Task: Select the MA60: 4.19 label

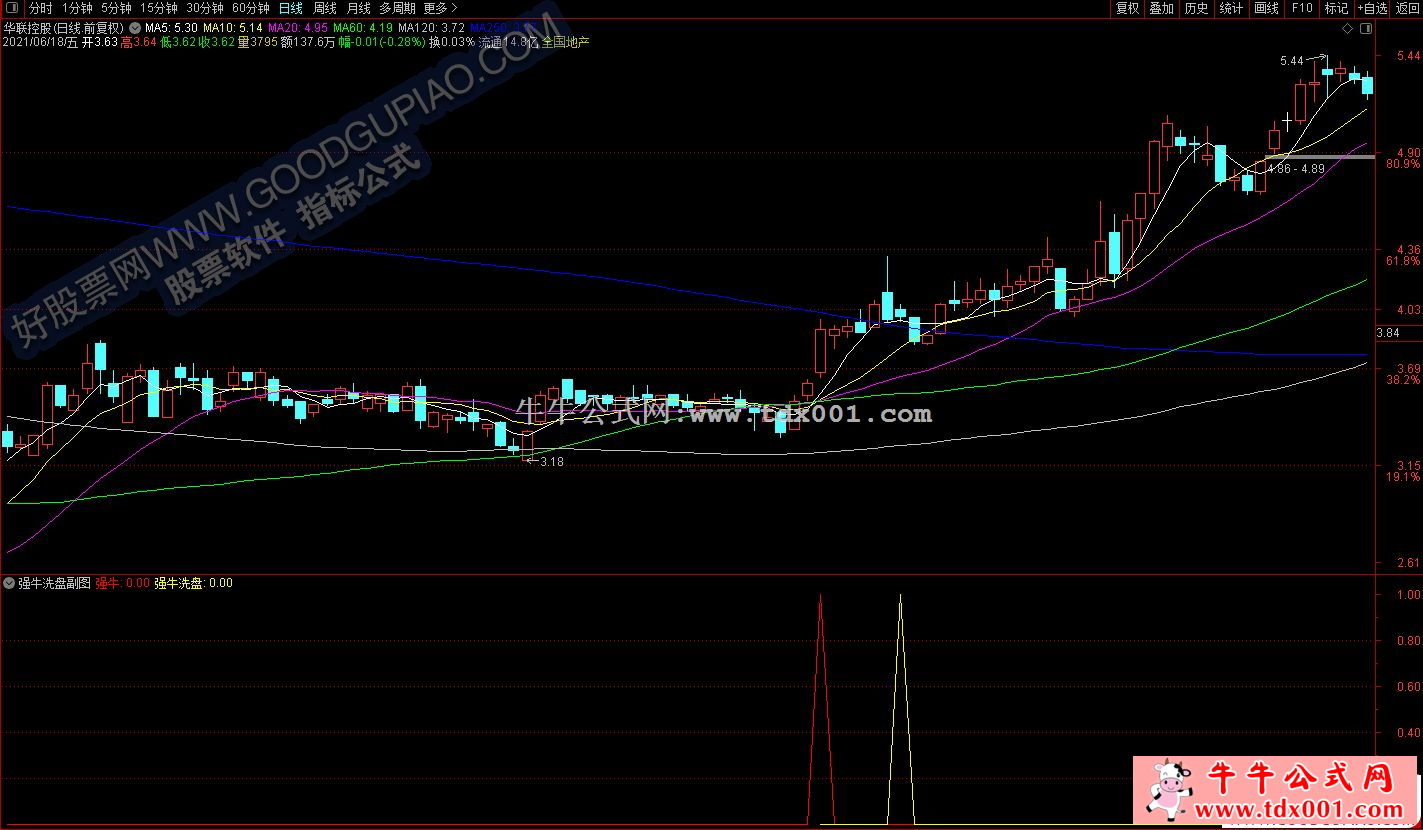Action: (x=364, y=28)
